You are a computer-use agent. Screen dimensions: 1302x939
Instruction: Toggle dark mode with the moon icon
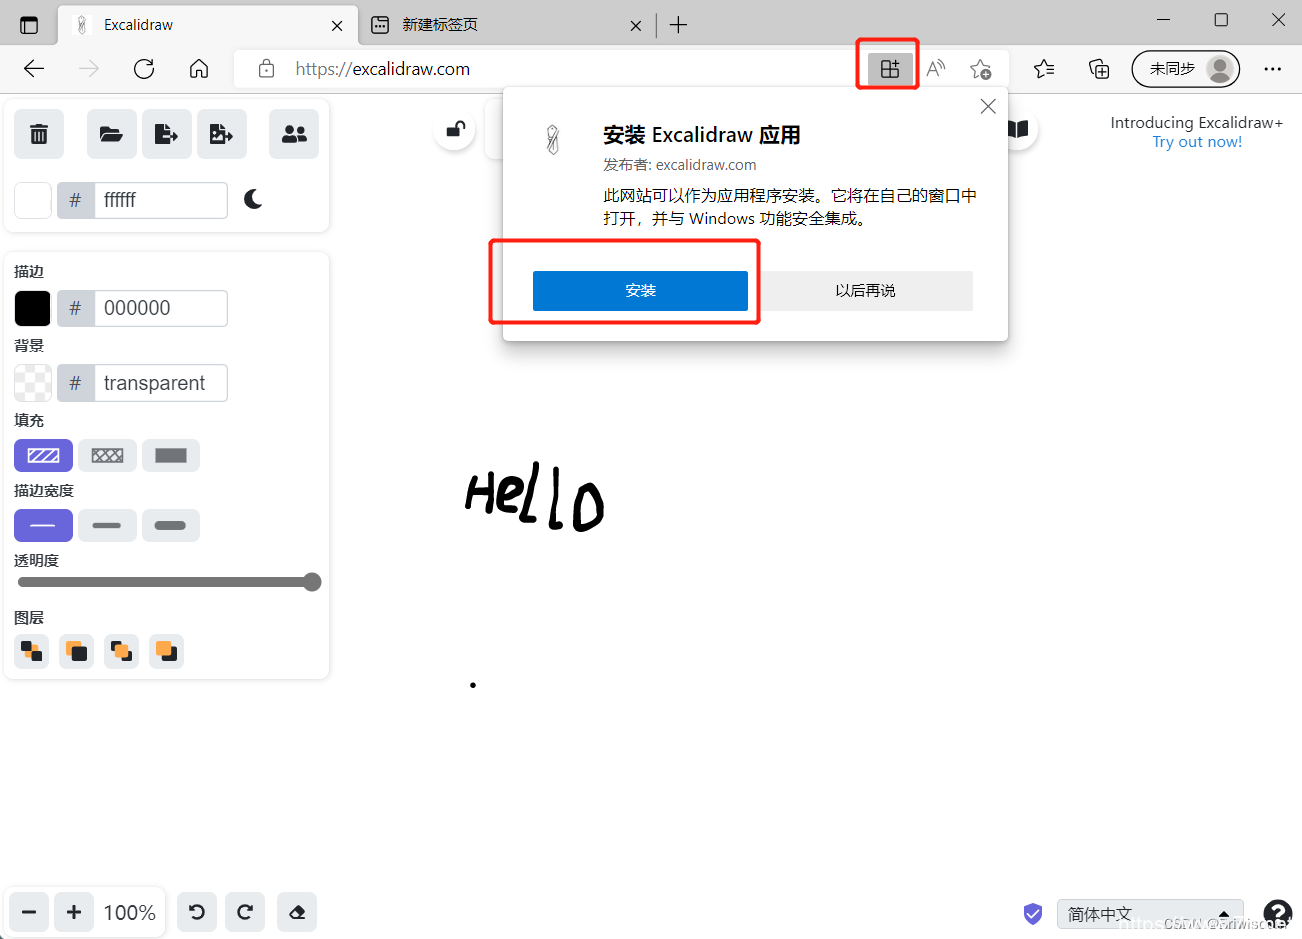[253, 200]
